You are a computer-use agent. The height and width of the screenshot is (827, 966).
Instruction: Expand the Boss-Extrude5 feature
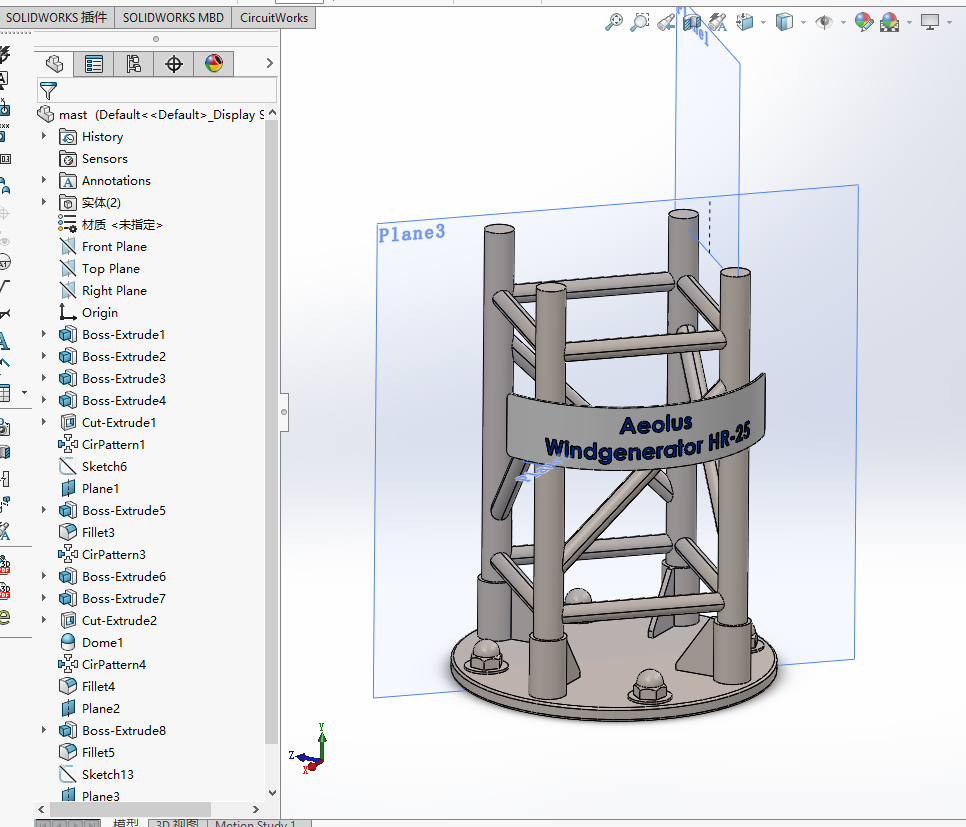(x=44, y=510)
